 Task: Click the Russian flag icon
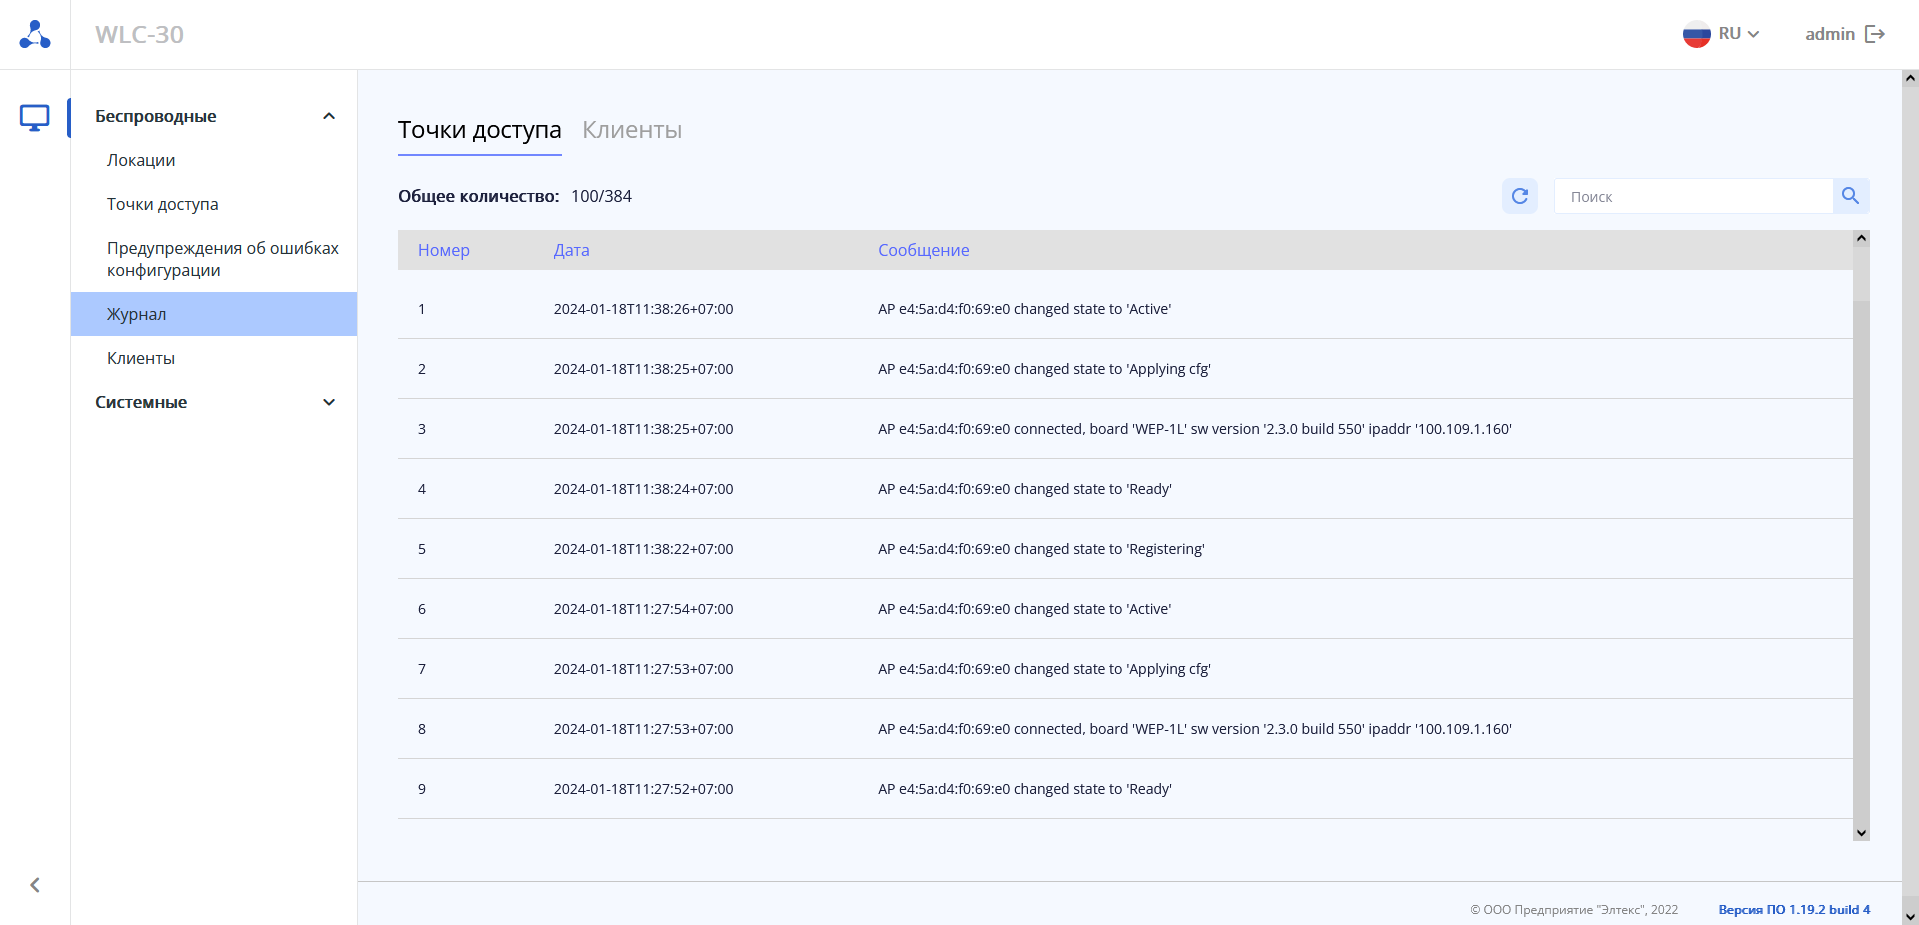tap(1696, 34)
